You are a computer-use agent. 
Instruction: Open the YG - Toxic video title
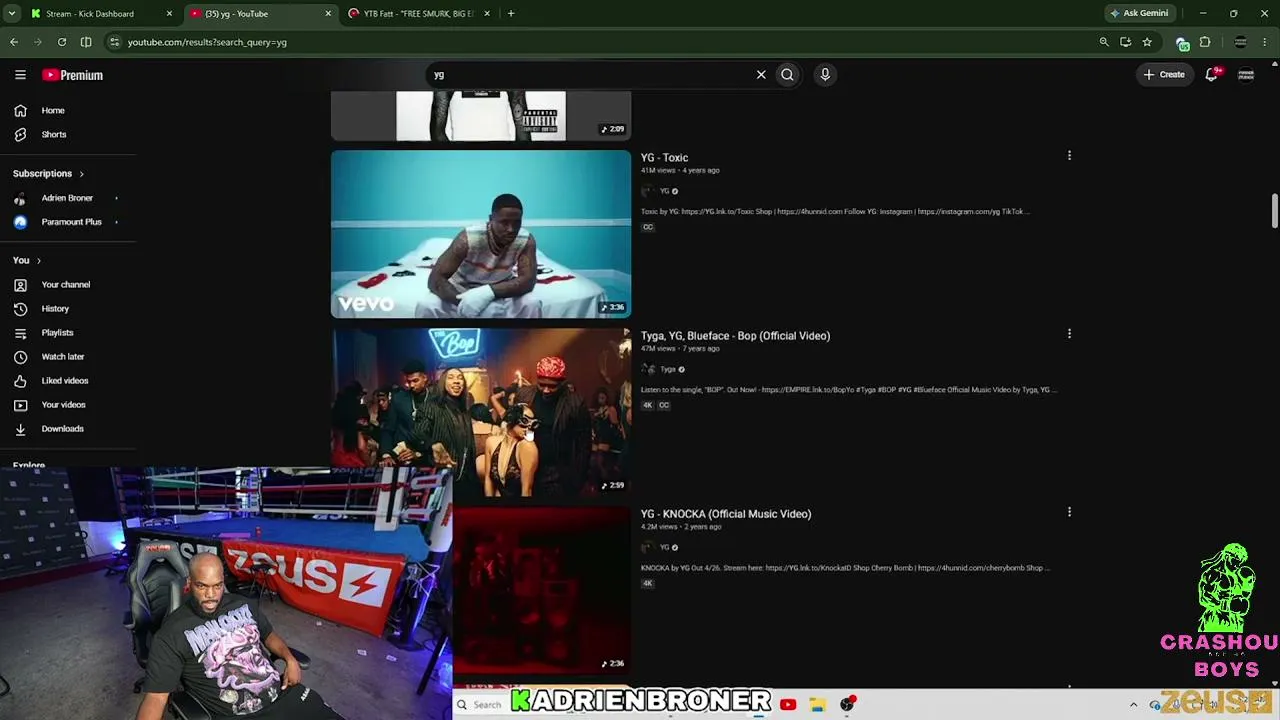coord(664,158)
